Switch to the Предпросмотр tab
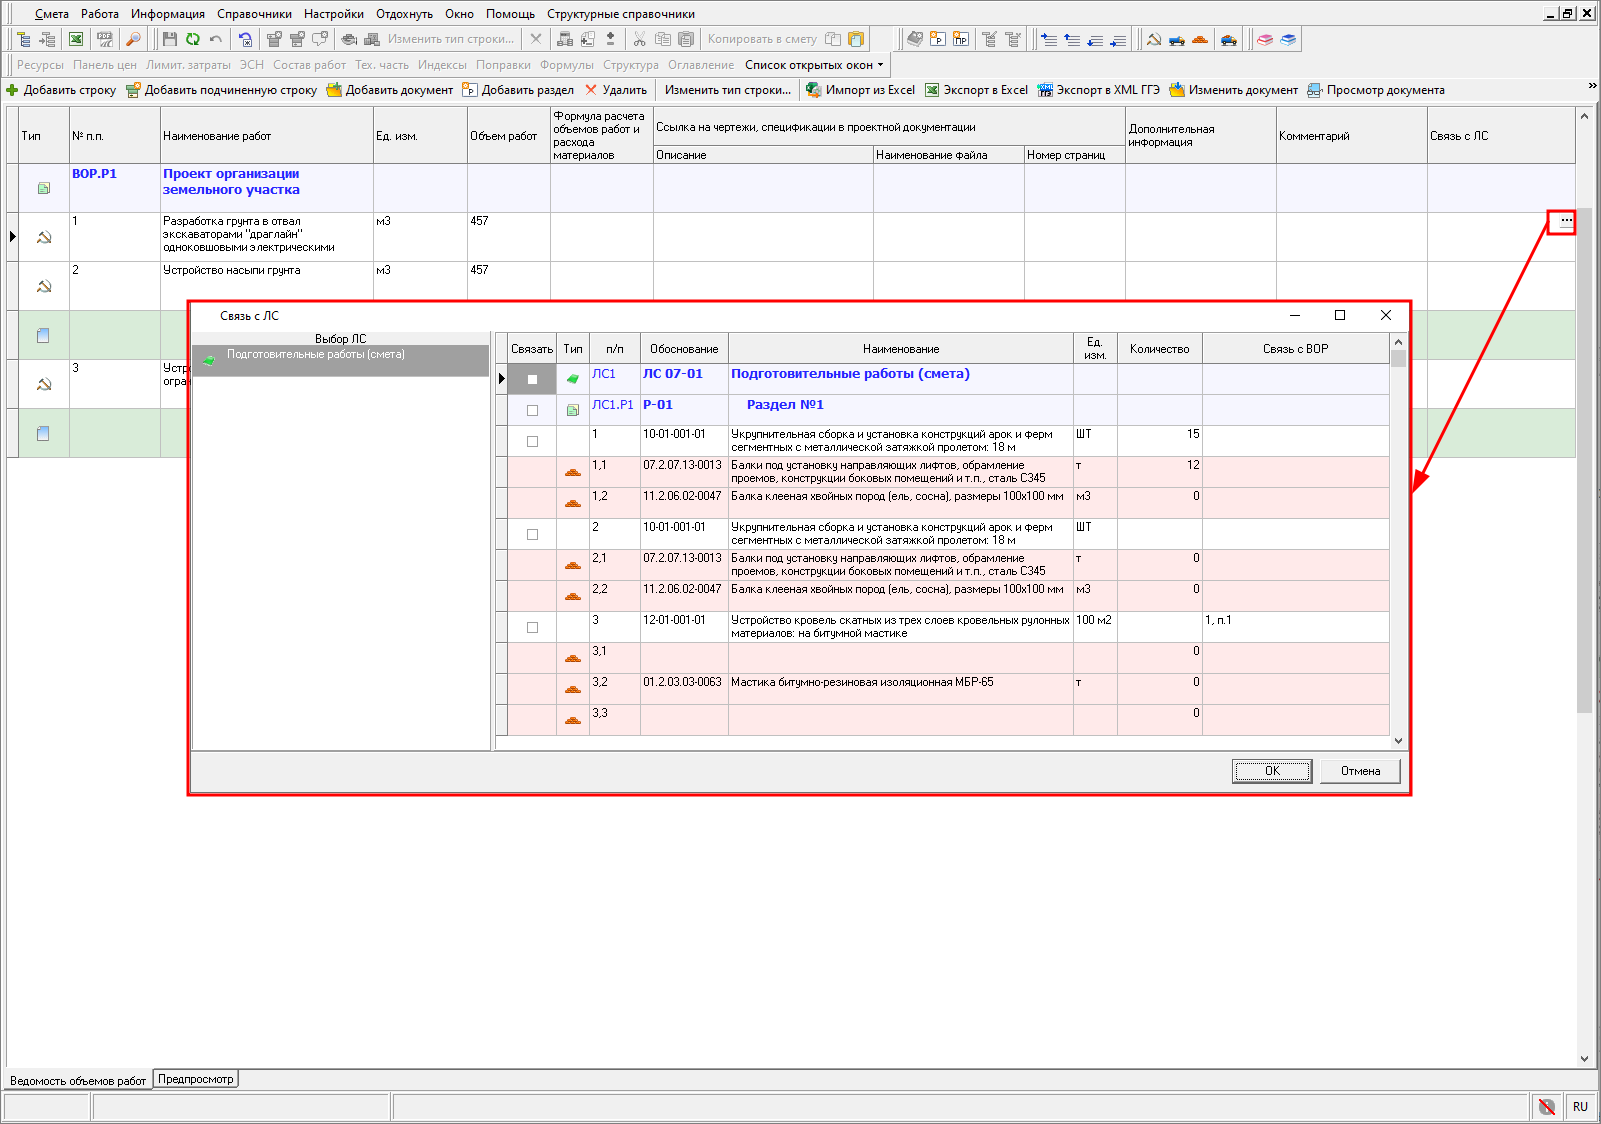This screenshot has width=1601, height=1124. pos(195,1079)
